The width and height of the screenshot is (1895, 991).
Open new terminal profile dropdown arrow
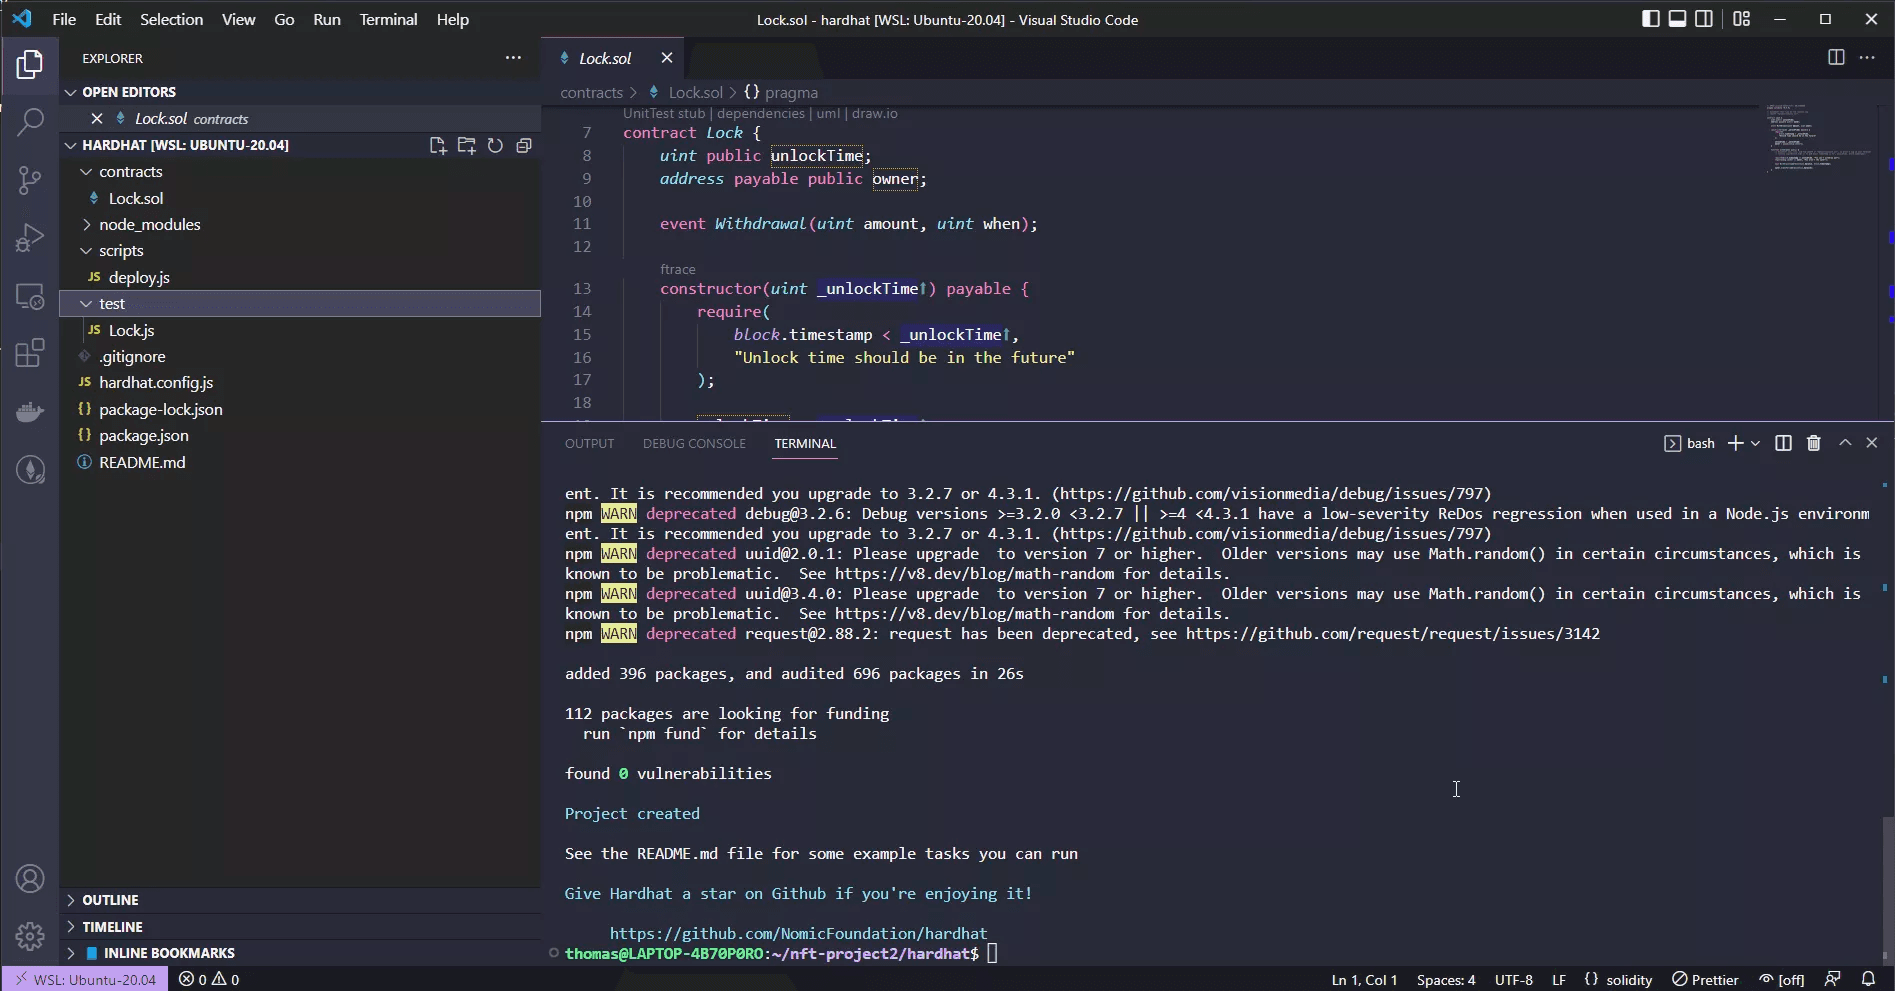click(1755, 443)
